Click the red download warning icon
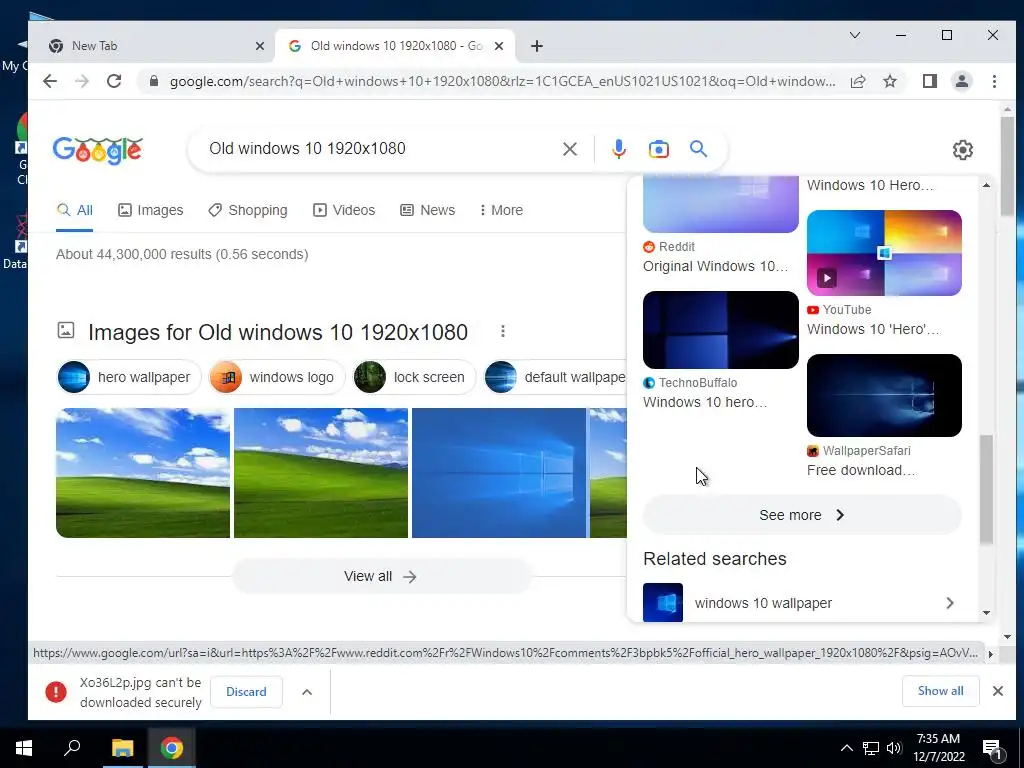 pyautogui.click(x=56, y=692)
